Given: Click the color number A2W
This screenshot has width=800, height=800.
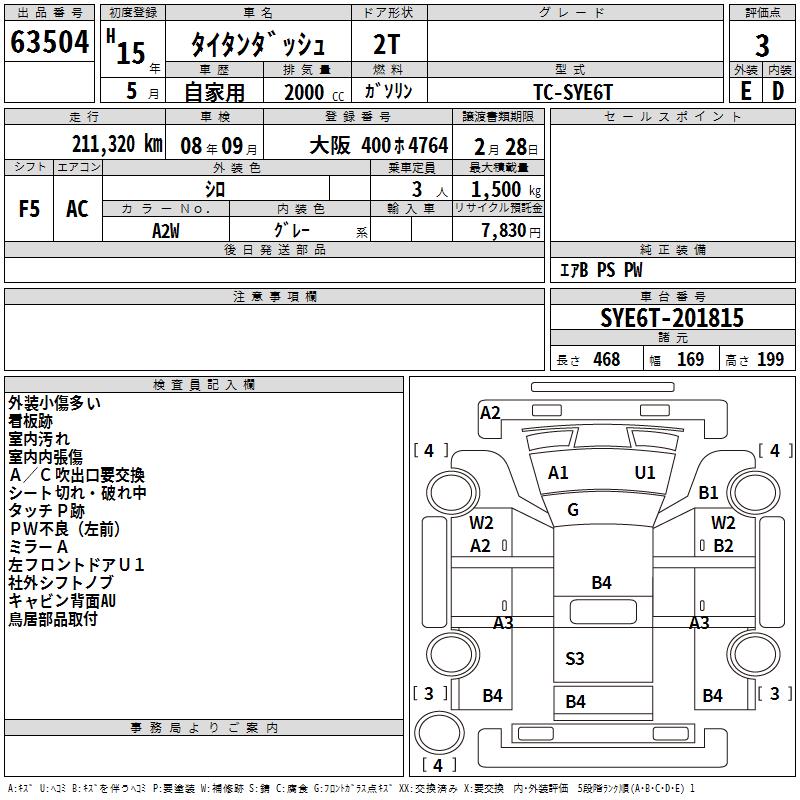Looking at the screenshot, I should click(x=166, y=229).
